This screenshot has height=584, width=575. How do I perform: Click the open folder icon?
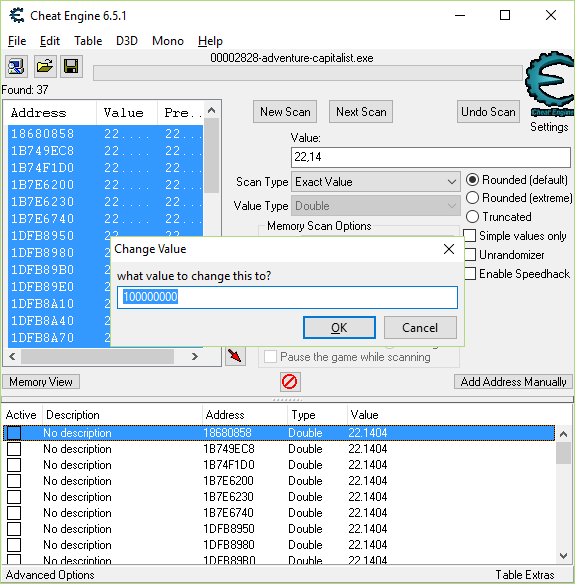pyautogui.click(x=45, y=67)
